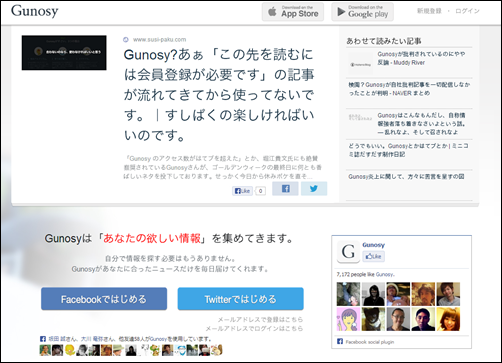
Task: Open the Google Play download badge
Action: coord(362,12)
